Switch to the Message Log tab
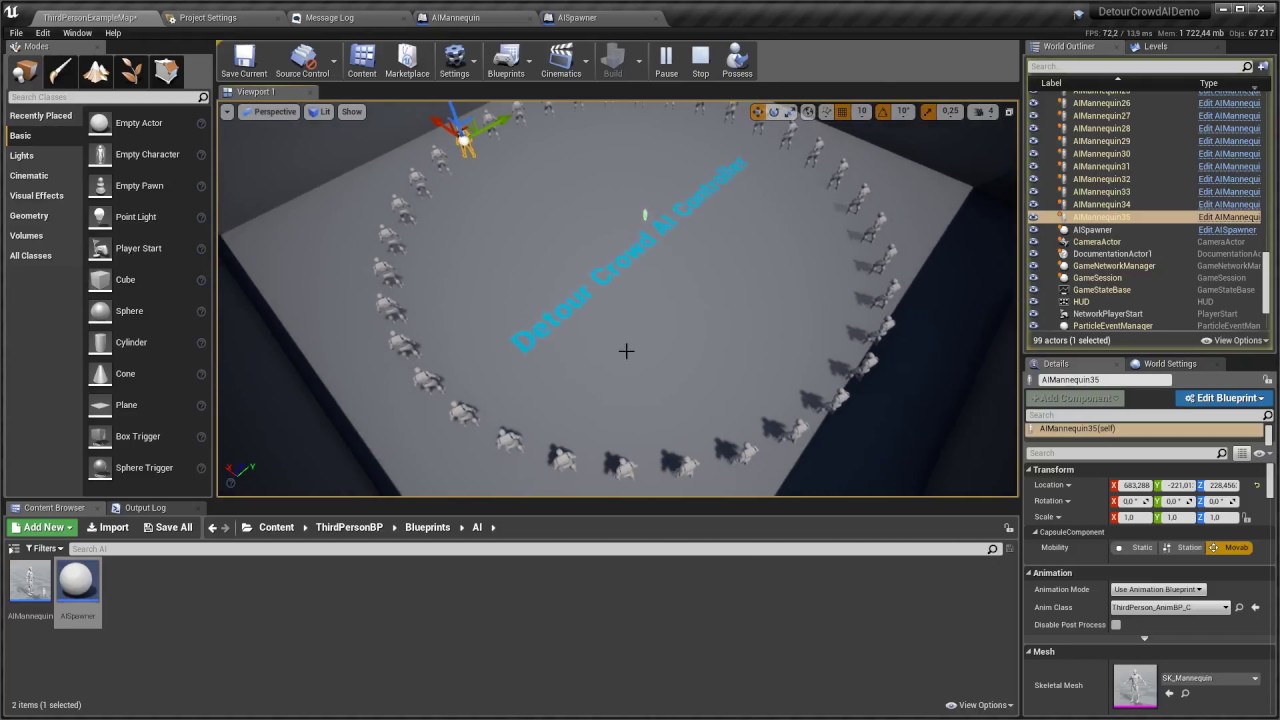This screenshot has height=720, width=1280. 329,18
